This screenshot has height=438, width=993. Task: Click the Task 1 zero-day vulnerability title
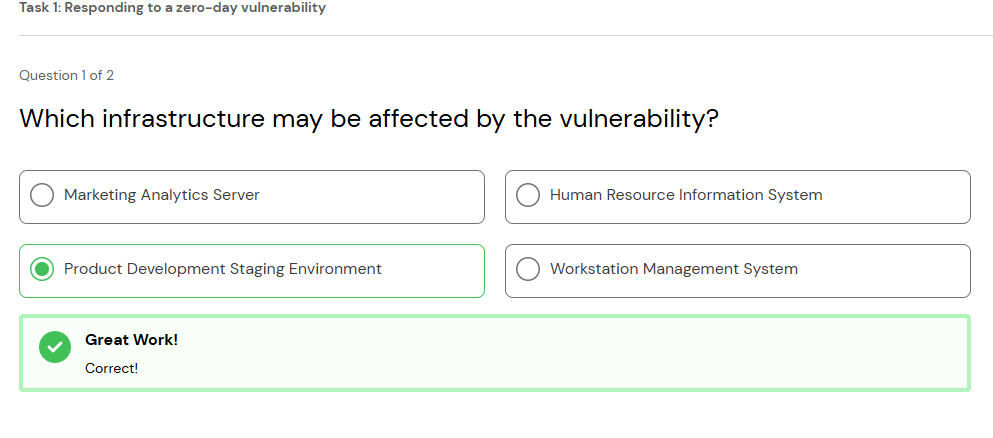[x=172, y=8]
